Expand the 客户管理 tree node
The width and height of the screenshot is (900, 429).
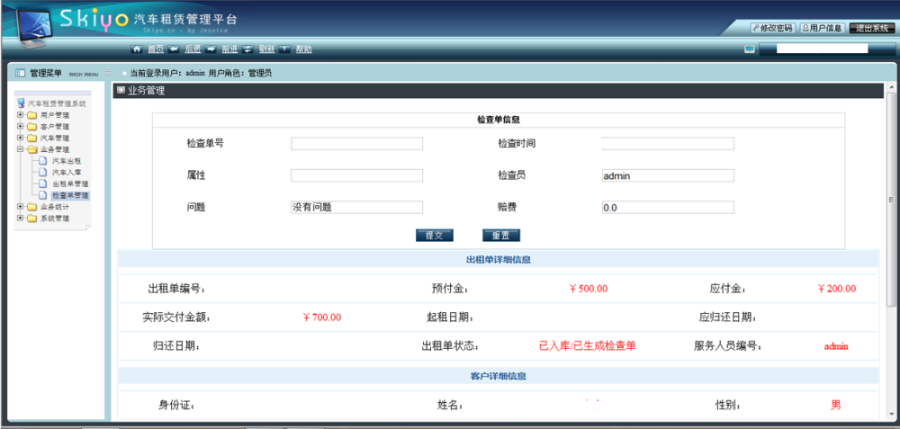(x=20, y=126)
